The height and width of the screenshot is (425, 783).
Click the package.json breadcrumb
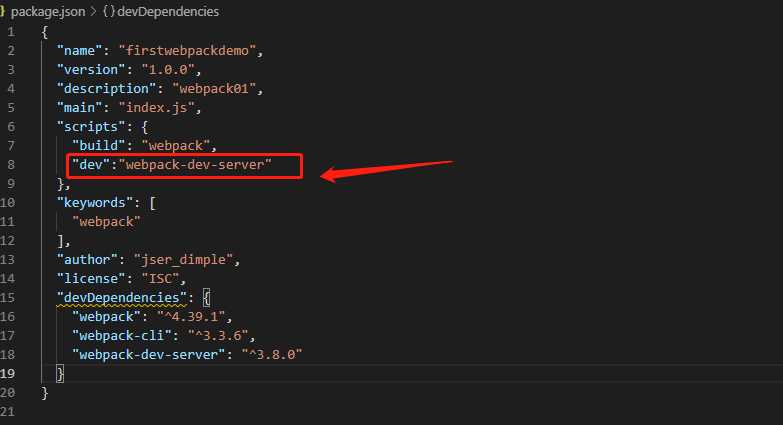coord(48,11)
